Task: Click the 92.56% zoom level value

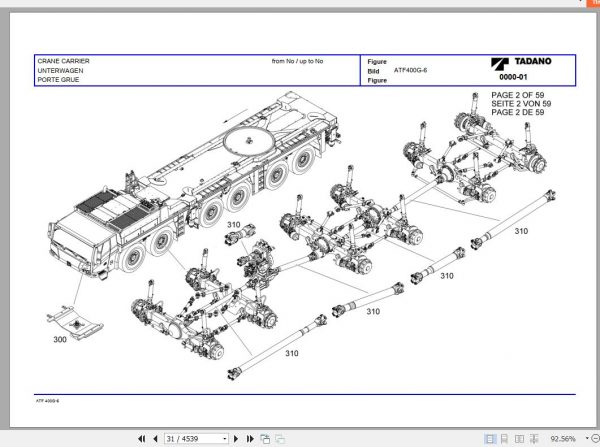Action: (x=563, y=439)
